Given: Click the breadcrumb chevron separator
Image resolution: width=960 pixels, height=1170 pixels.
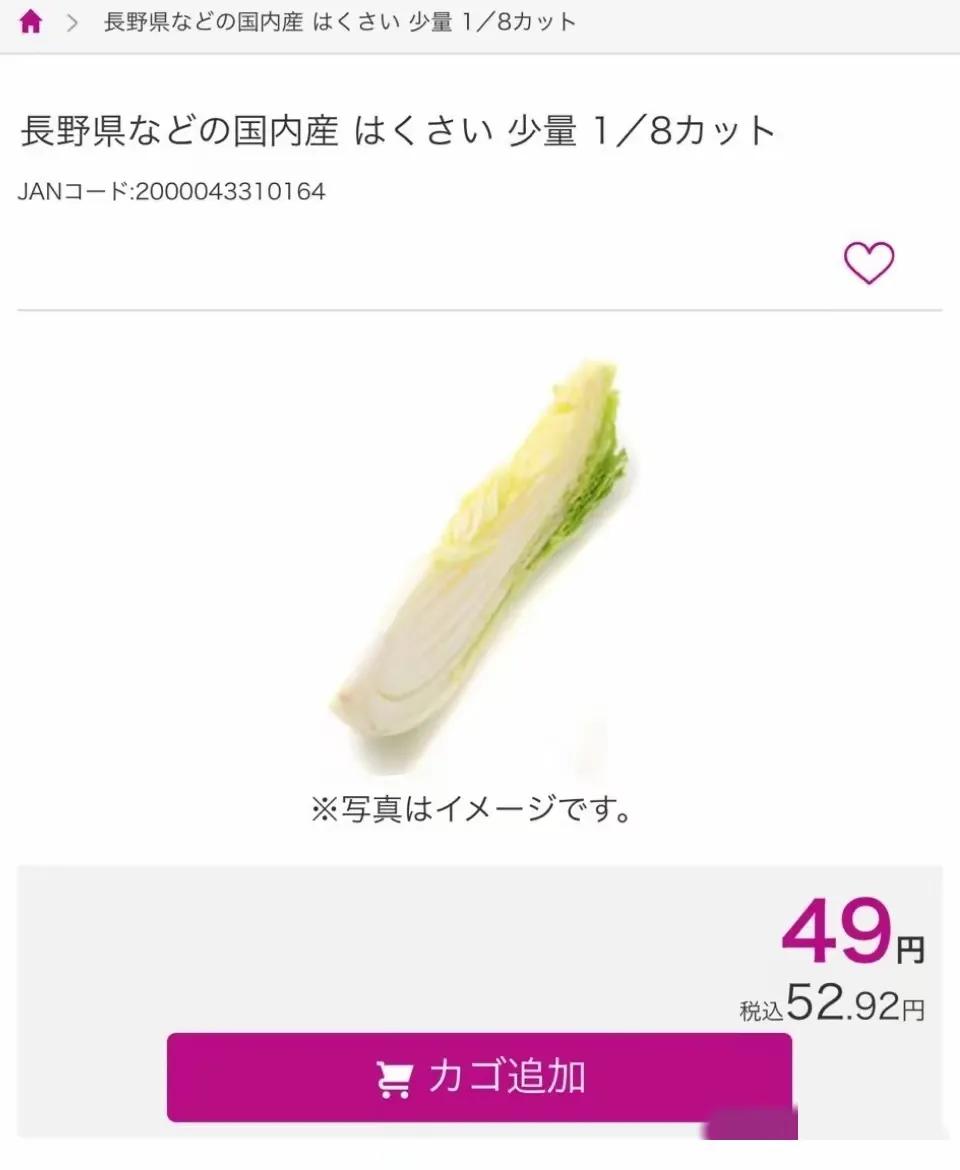Looking at the screenshot, I should point(72,23).
